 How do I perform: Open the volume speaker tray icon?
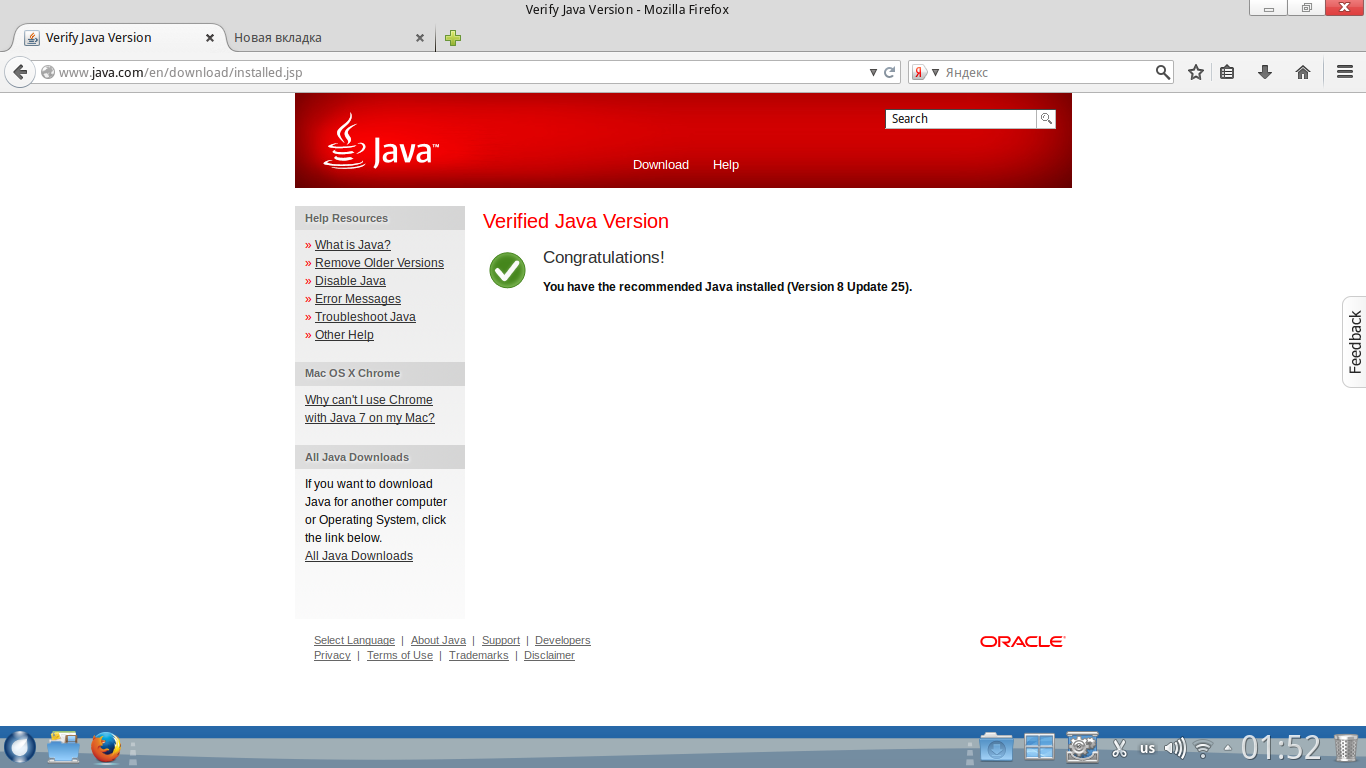click(1175, 748)
